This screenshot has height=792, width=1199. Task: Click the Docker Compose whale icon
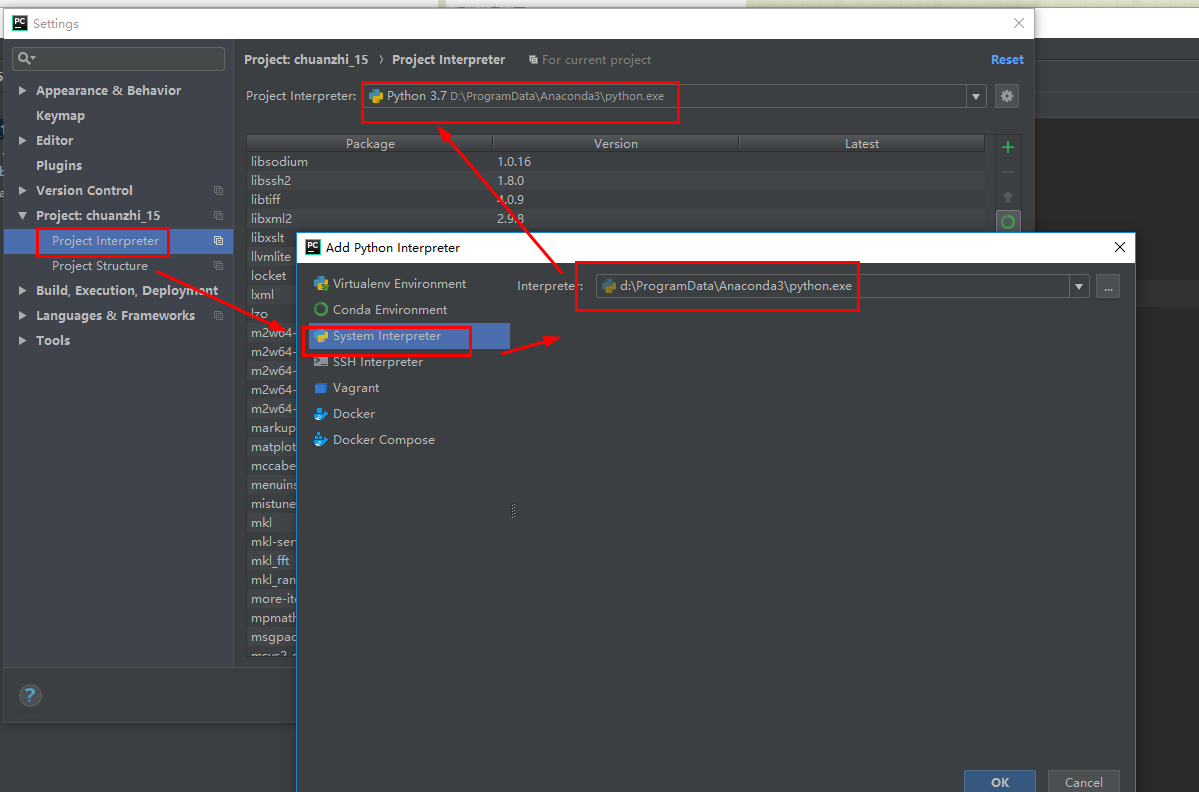pyautogui.click(x=321, y=440)
